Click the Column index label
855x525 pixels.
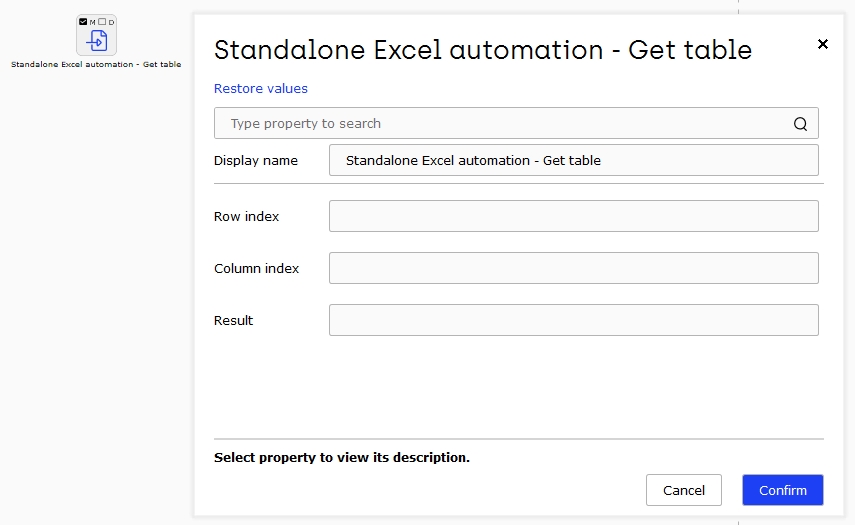[256, 268]
